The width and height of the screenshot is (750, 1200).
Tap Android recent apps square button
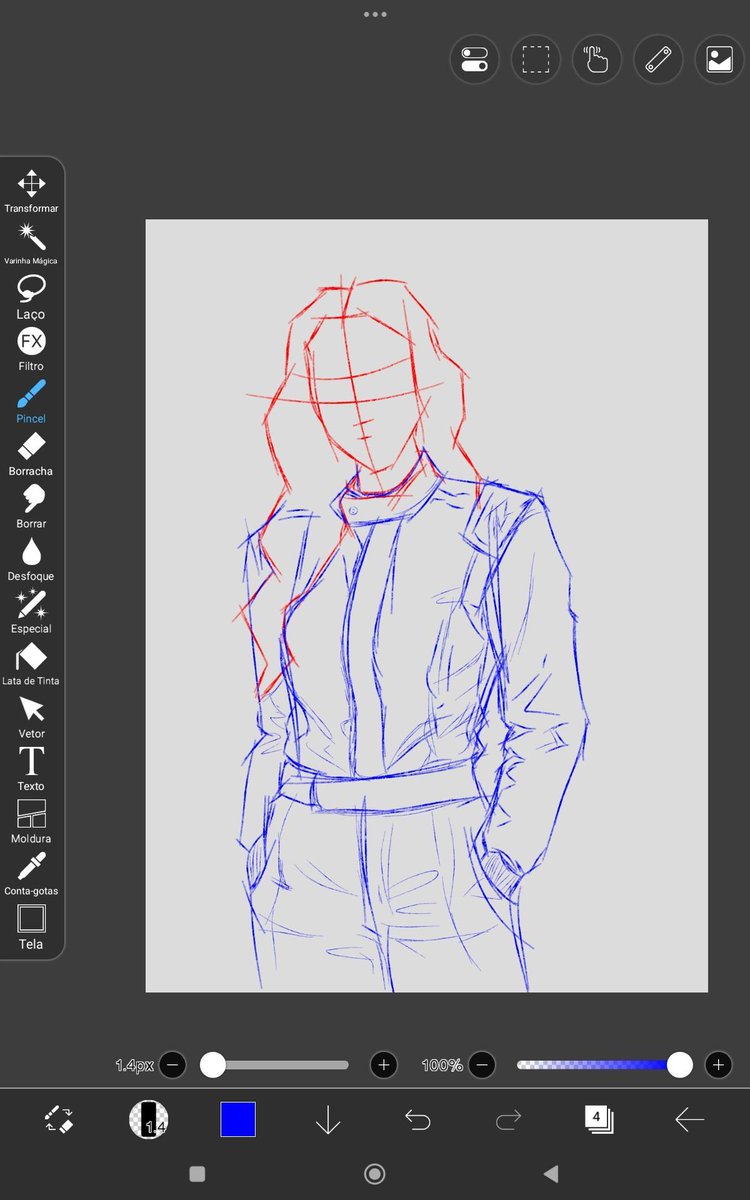click(x=197, y=1174)
